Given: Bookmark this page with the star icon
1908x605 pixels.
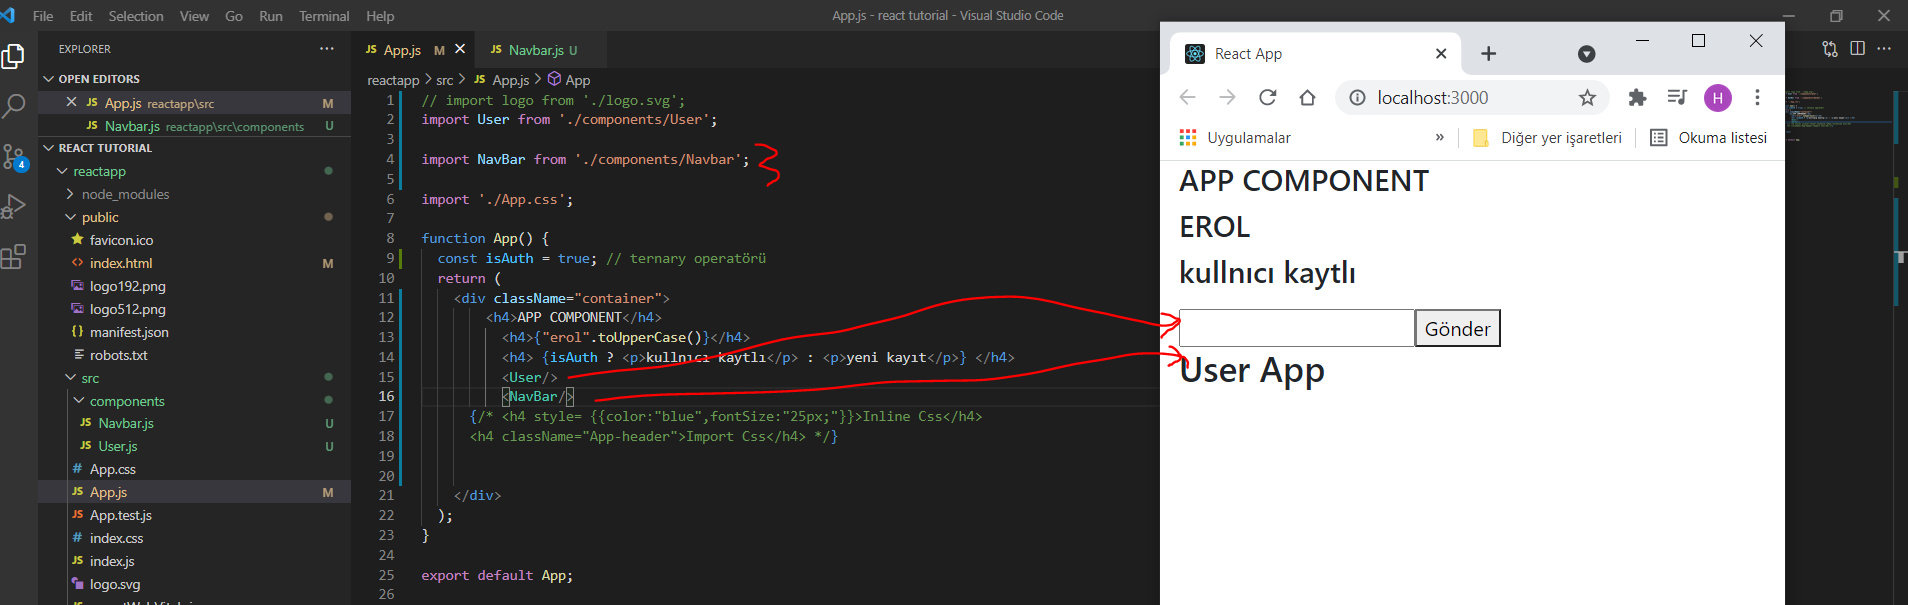Looking at the screenshot, I should [x=1587, y=97].
